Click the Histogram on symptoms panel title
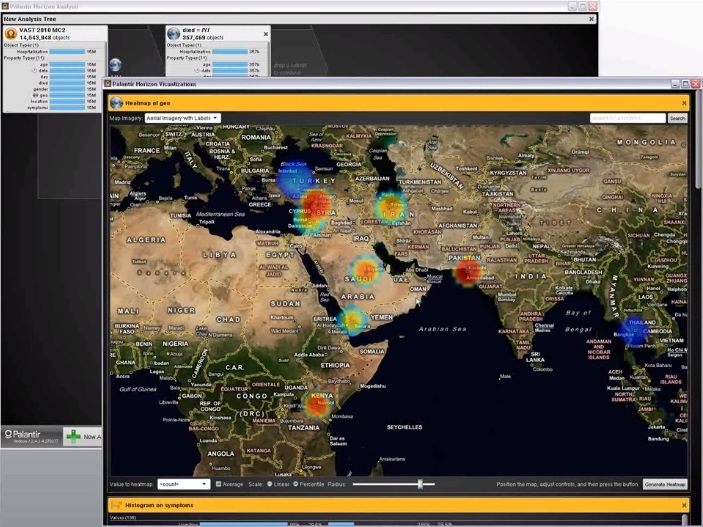703x527 pixels. (159, 505)
